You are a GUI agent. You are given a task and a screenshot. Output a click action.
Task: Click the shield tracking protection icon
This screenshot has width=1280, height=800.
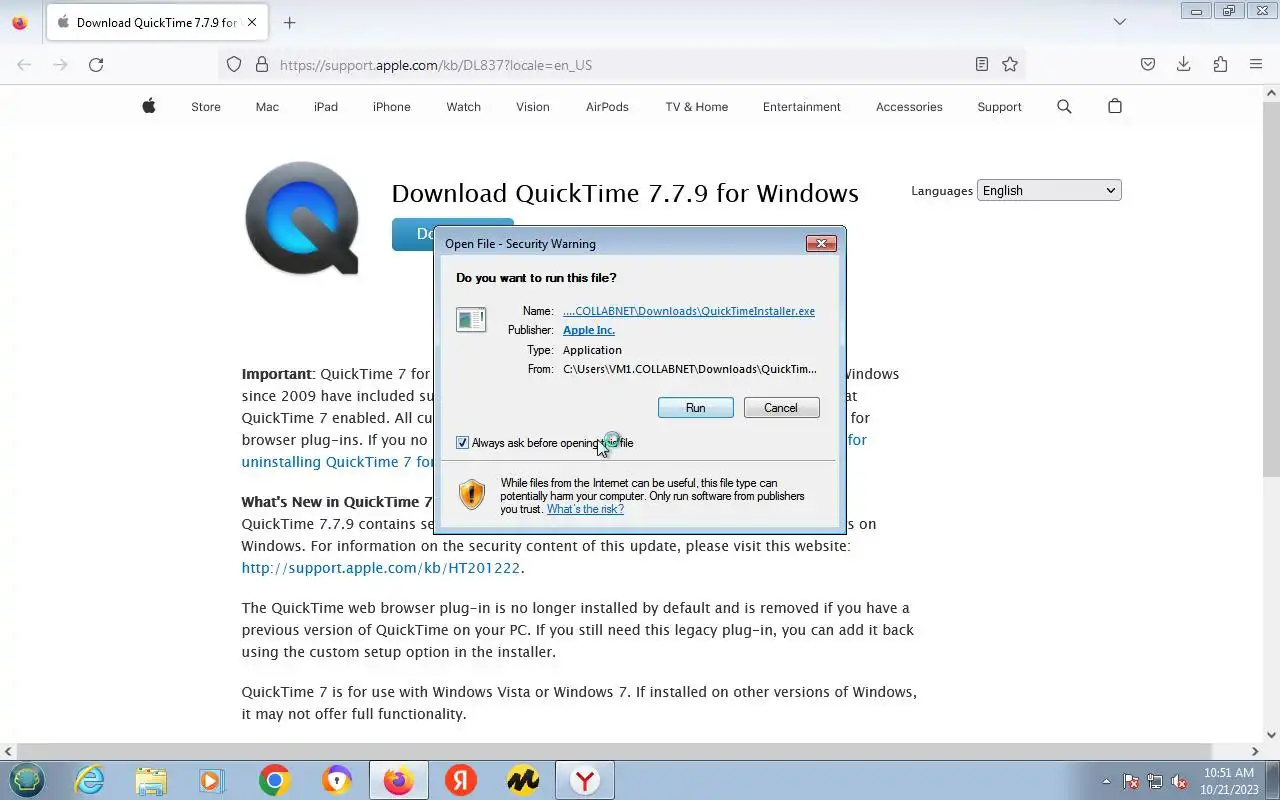tap(234, 64)
